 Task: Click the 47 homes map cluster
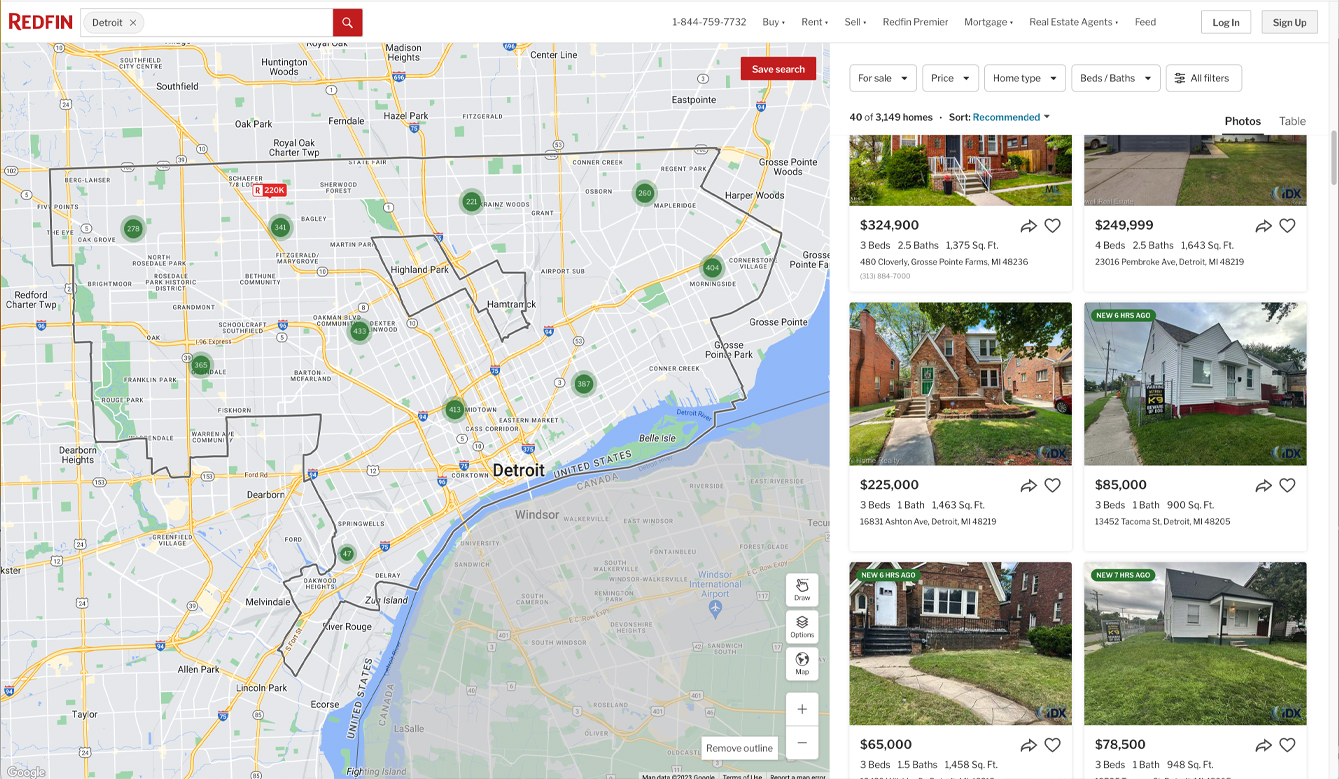coord(347,553)
